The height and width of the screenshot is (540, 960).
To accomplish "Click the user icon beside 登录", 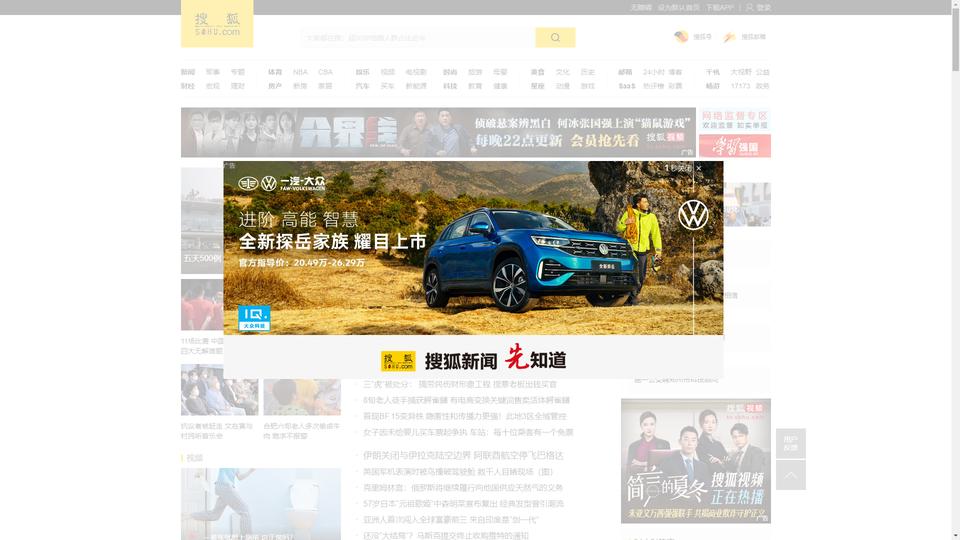I will pos(749,7).
